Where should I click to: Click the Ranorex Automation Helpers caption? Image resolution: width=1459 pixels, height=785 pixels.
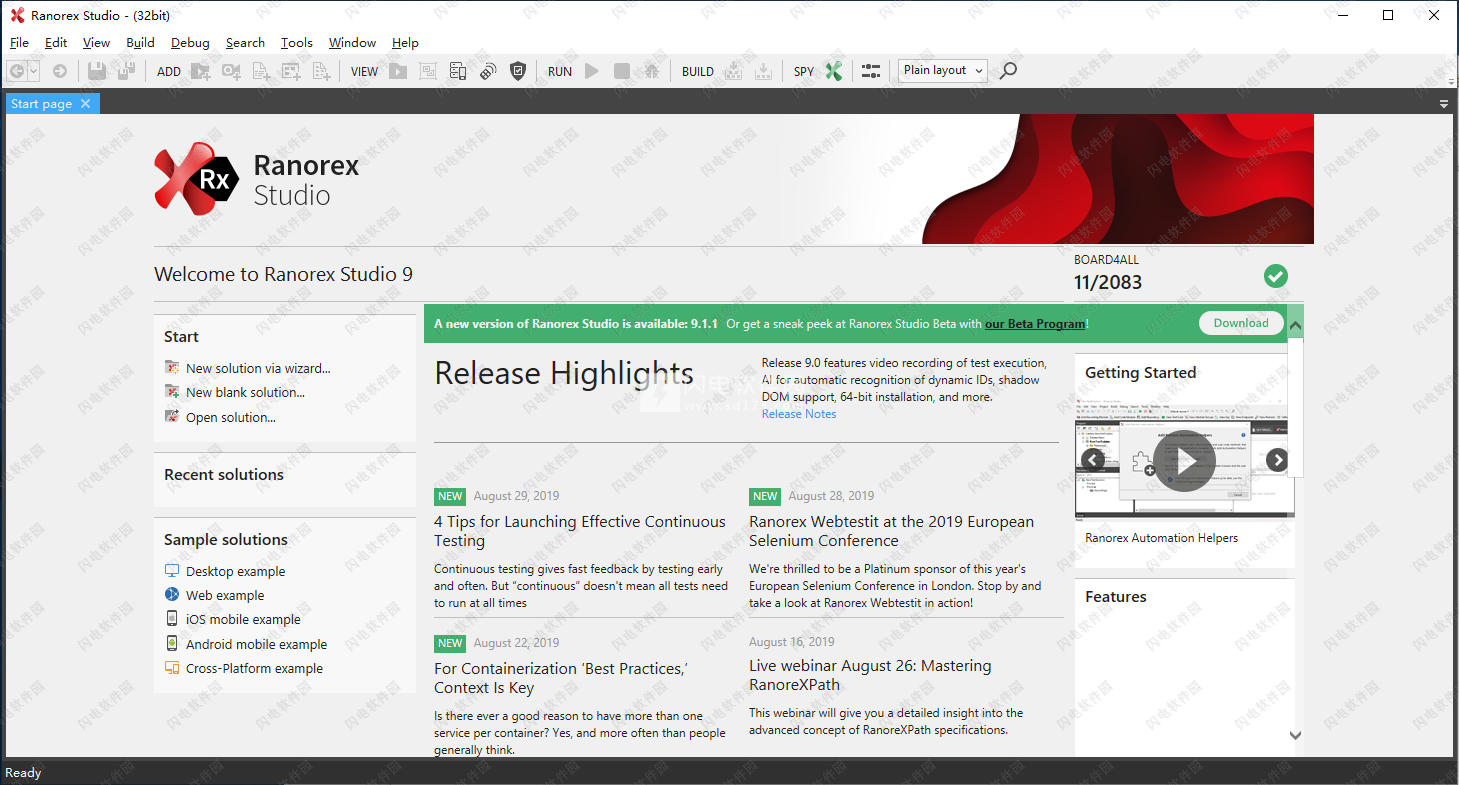[1161, 538]
